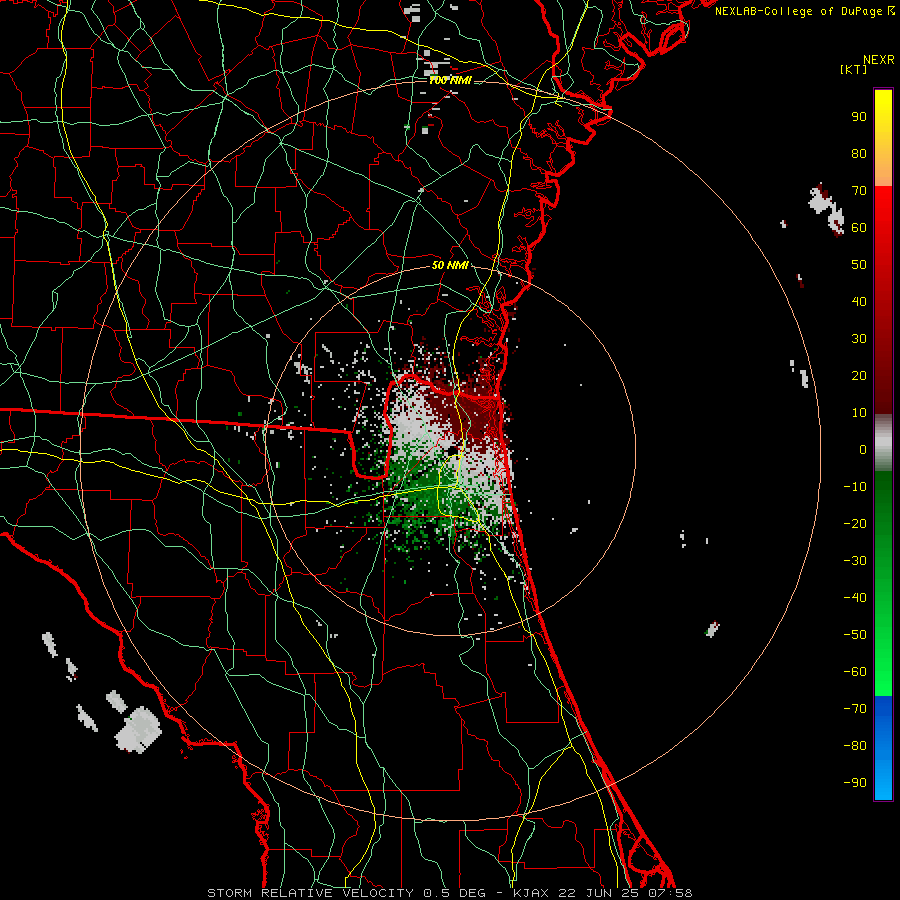Select the -80 value on the velocity scale

point(855,746)
